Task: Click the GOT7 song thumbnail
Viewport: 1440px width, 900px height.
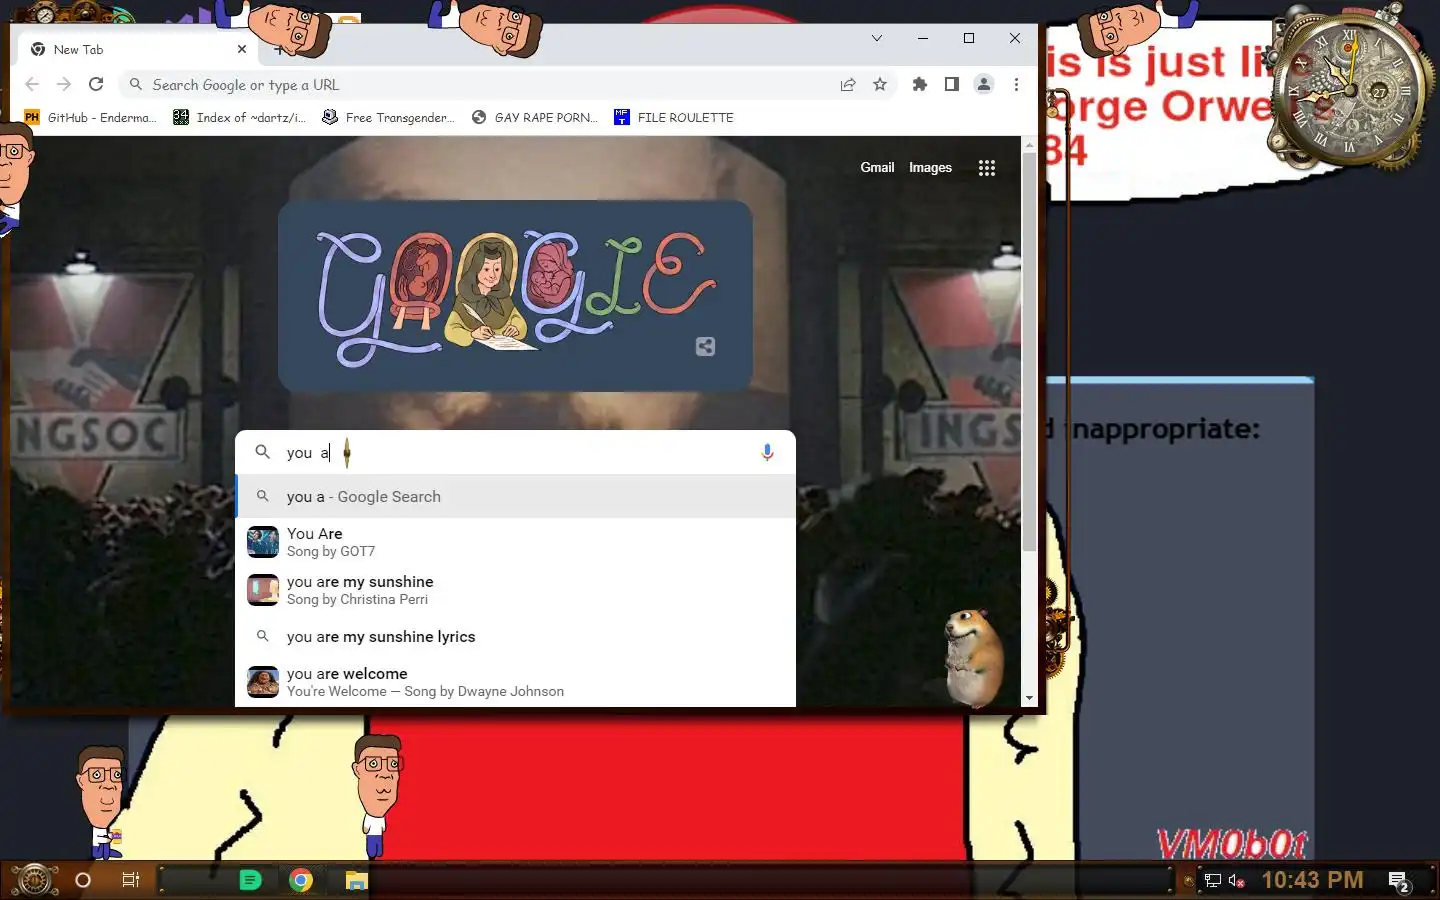Action: (263, 542)
